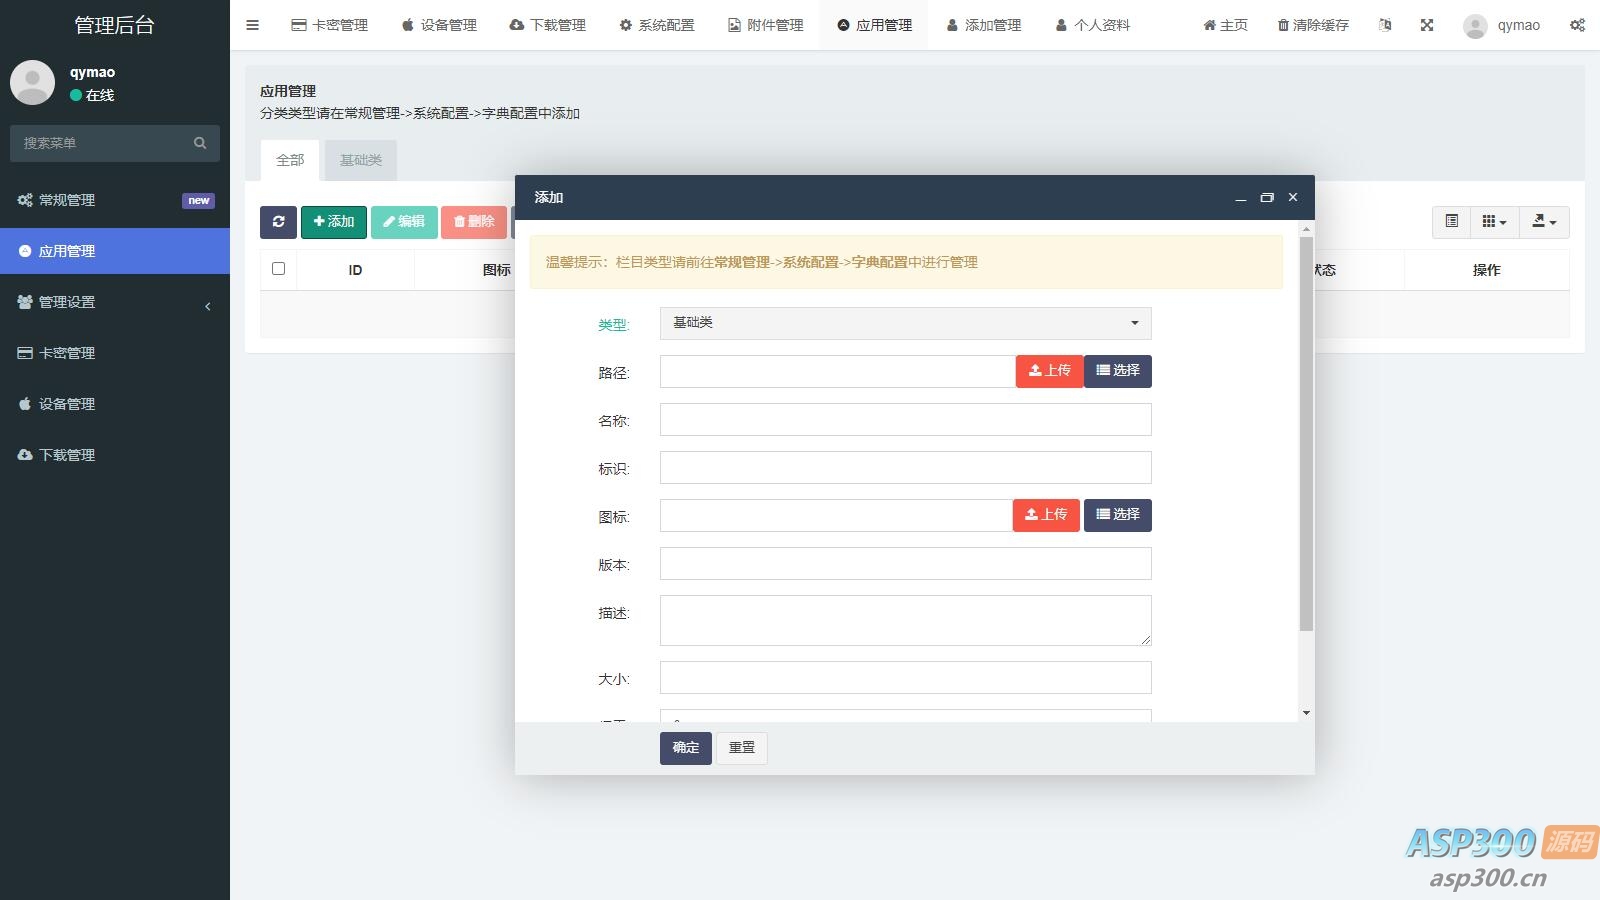Click the search magnifier in sidebar menu
The image size is (1600, 900).
pos(200,143)
